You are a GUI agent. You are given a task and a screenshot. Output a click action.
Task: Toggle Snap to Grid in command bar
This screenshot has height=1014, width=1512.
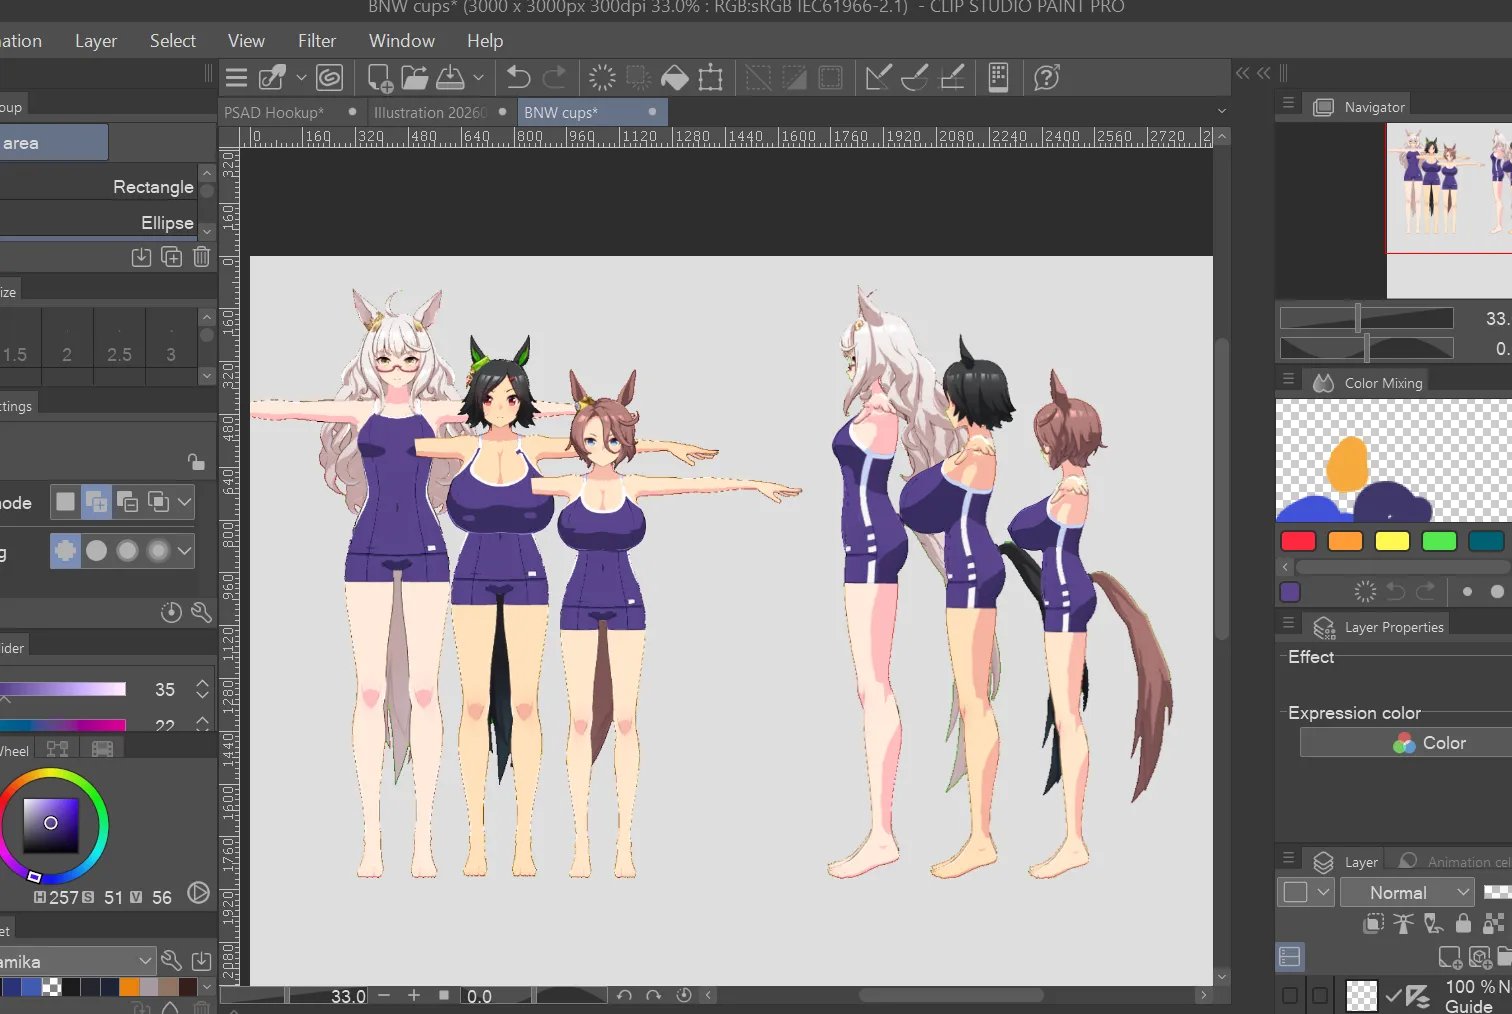pos(952,78)
